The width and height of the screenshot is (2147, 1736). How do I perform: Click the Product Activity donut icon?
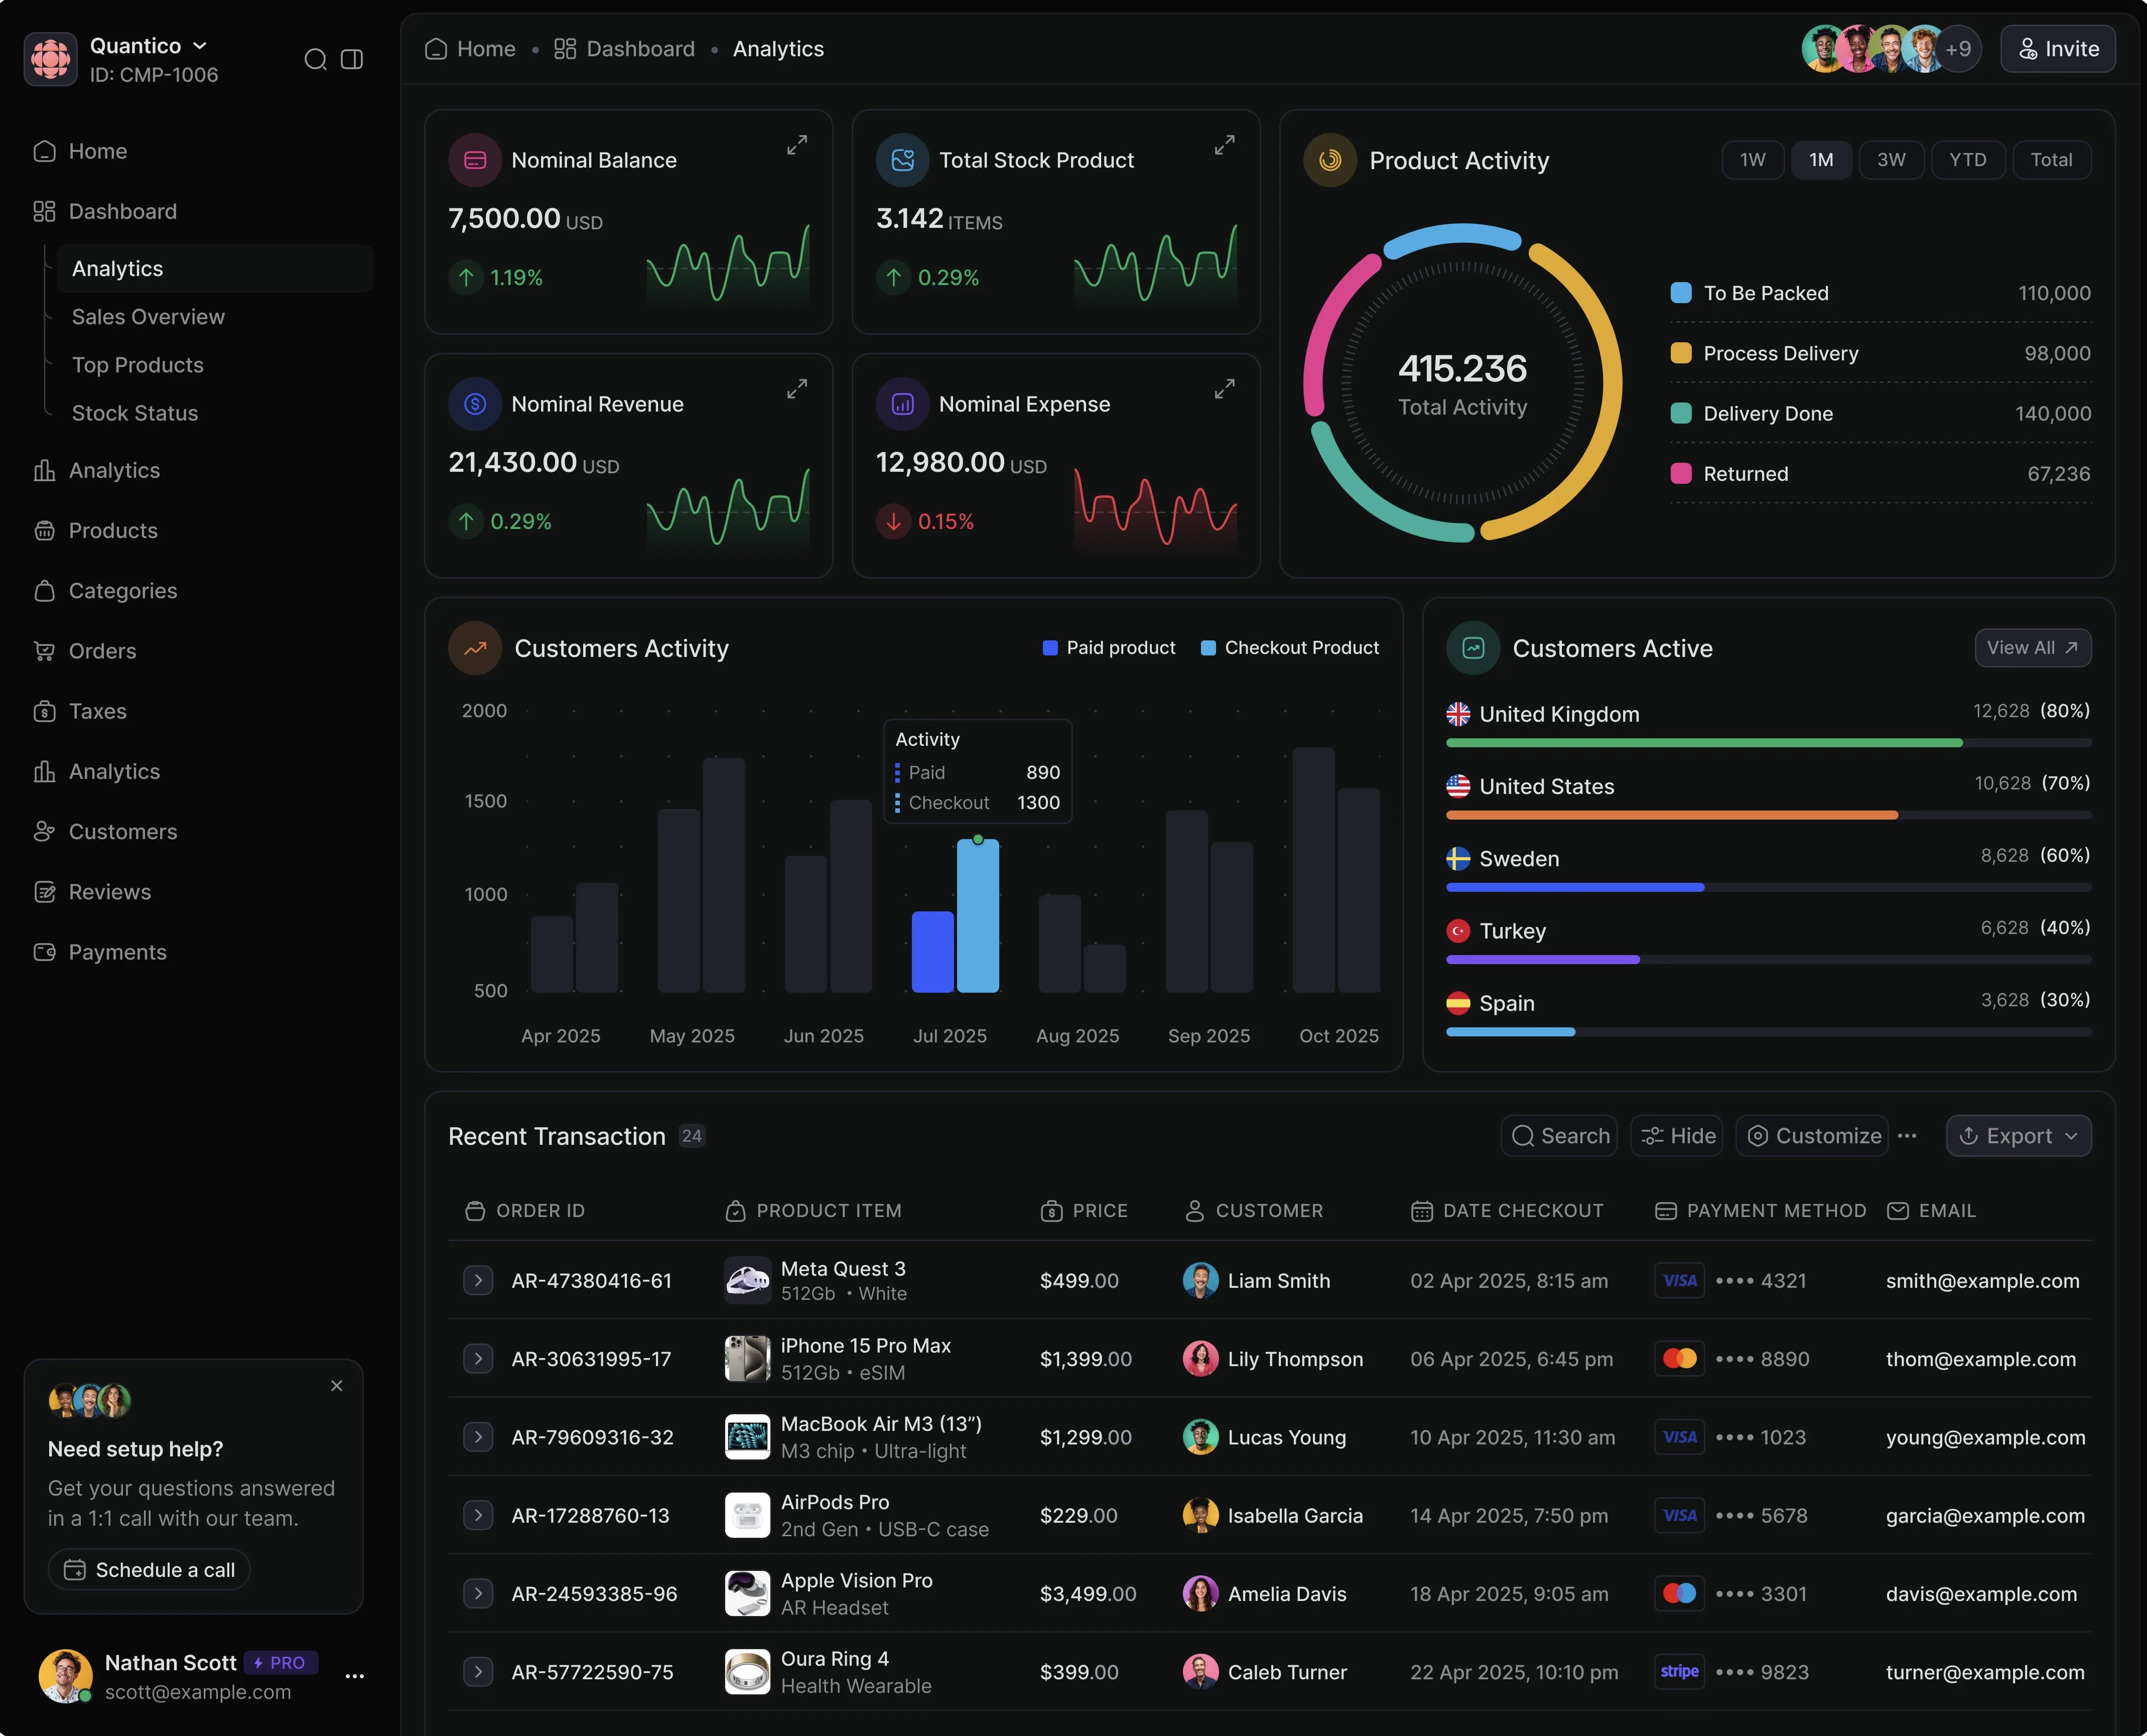coord(1329,160)
